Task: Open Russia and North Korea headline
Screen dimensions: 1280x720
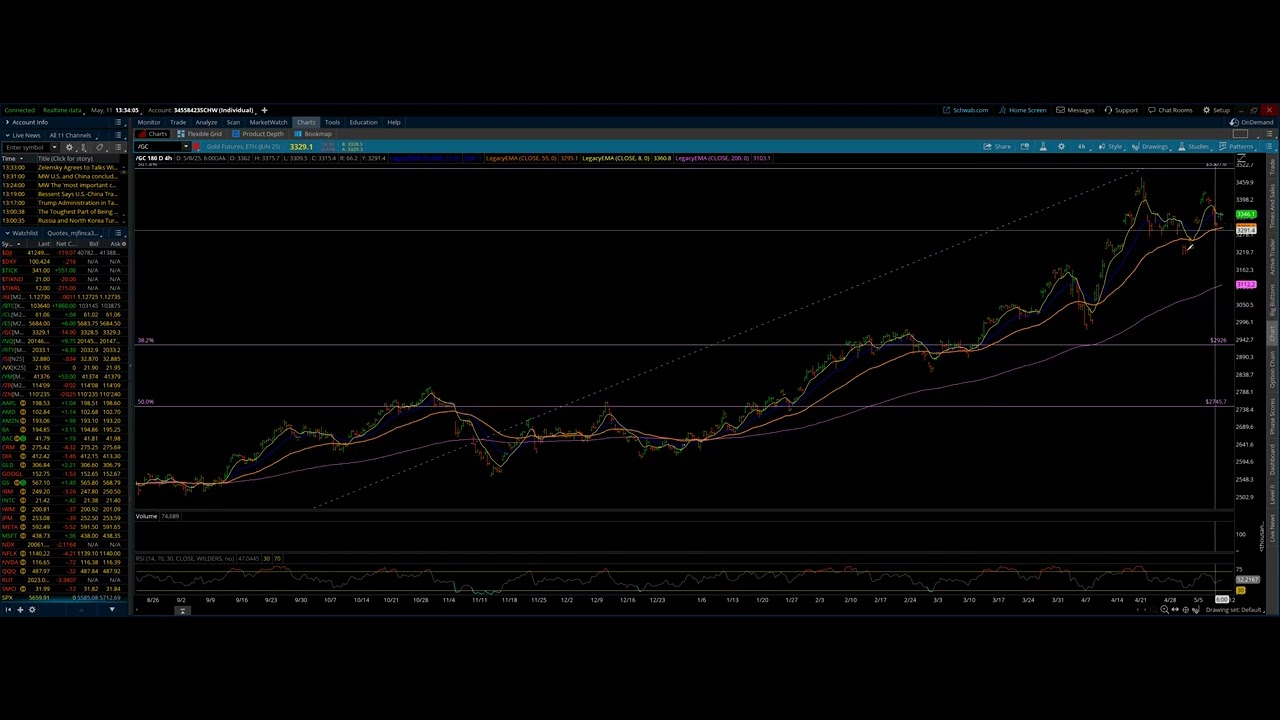Action: 77,220
